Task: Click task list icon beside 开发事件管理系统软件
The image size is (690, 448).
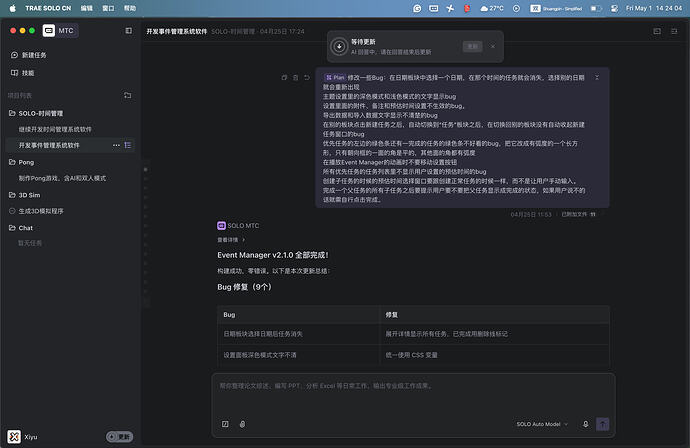Action: click(x=128, y=145)
